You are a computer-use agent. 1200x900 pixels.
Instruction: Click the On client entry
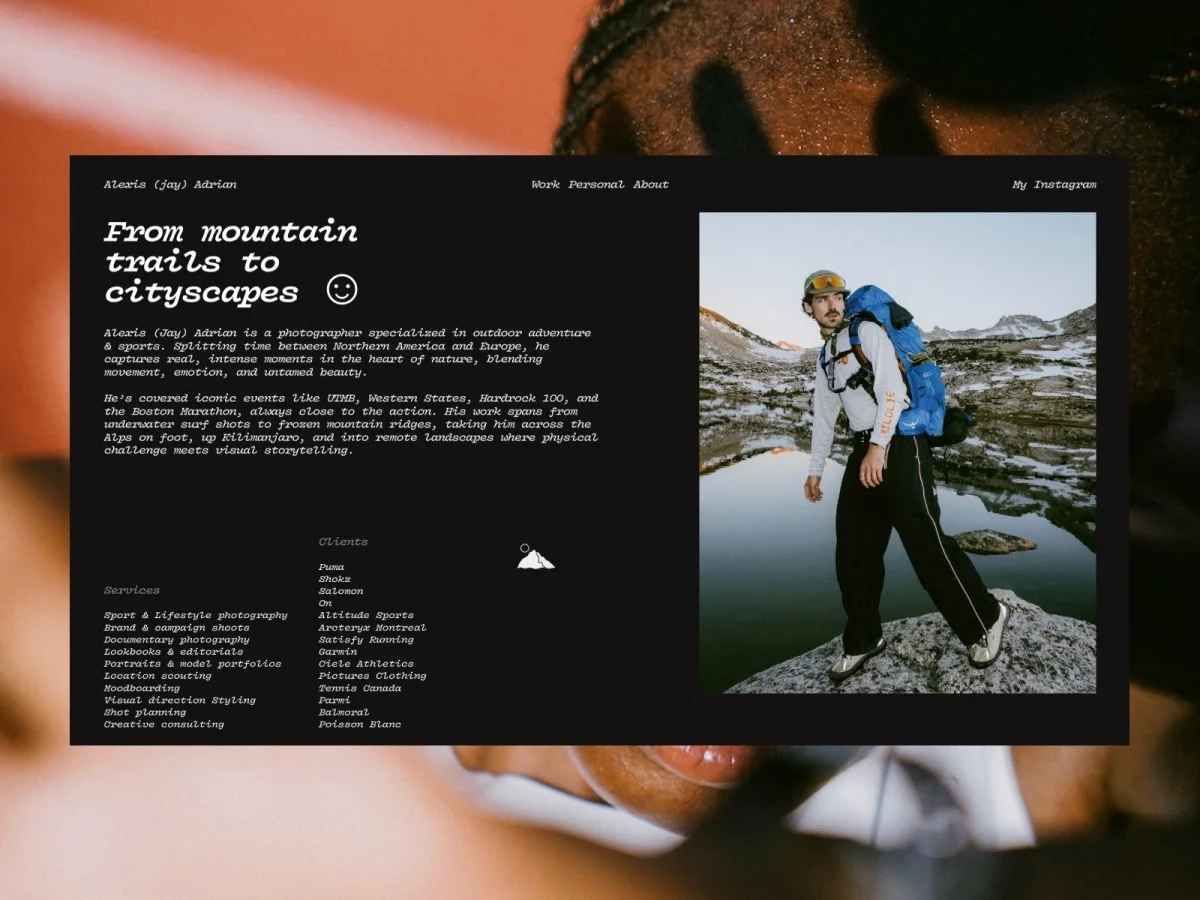tap(325, 603)
